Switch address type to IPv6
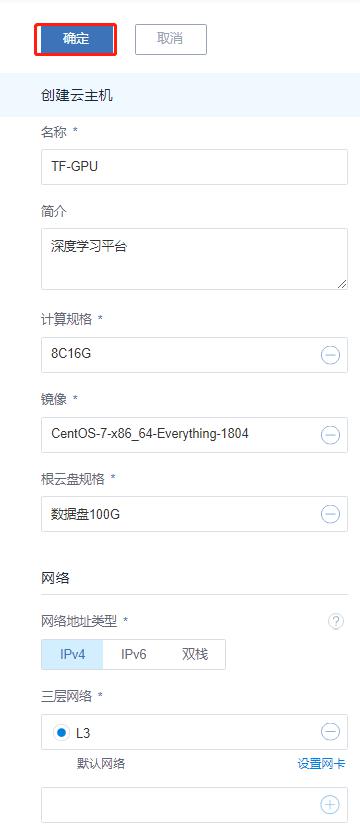The image size is (360, 826). tap(134, 654)
